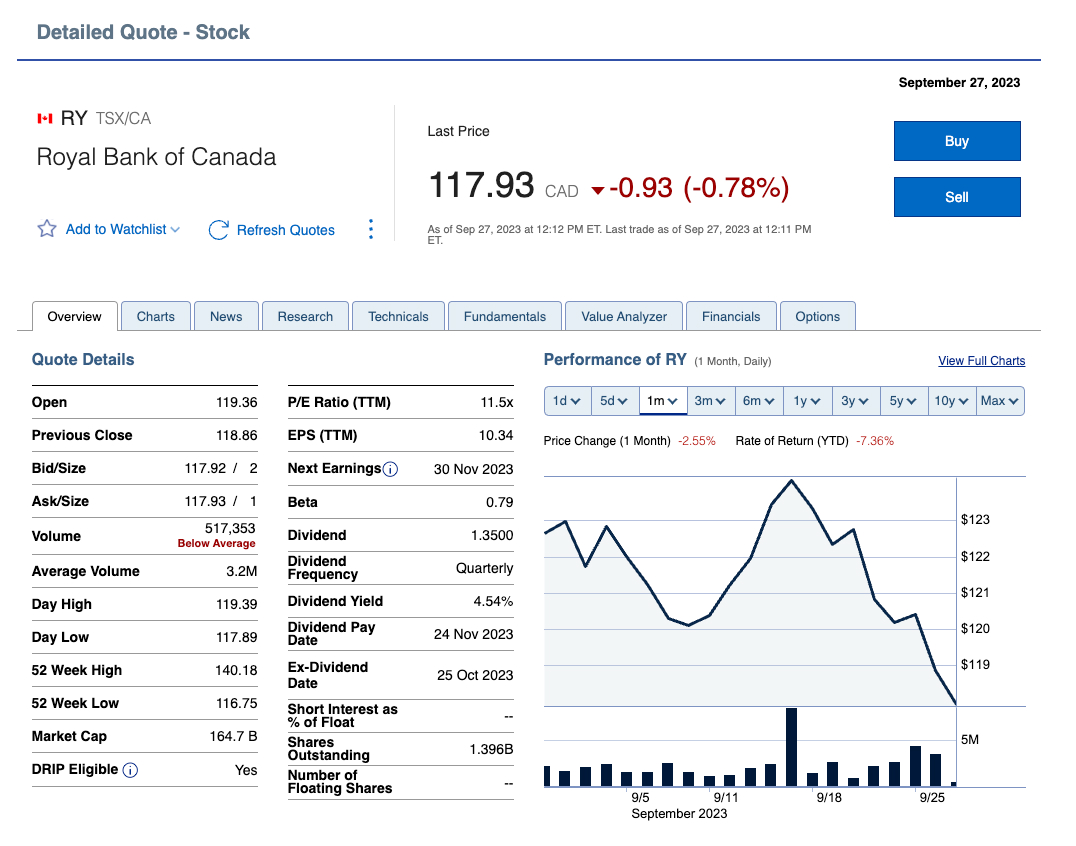This screenshot has width=1076, height=846.
Task: Click the 52 Week Low value 116.75
Action: click(236, 703)
